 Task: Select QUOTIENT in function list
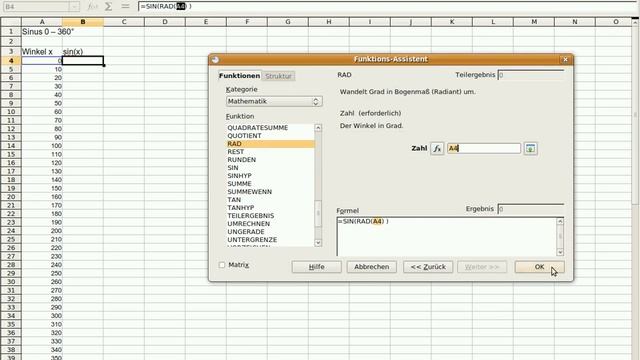click(x=270, y=136)
